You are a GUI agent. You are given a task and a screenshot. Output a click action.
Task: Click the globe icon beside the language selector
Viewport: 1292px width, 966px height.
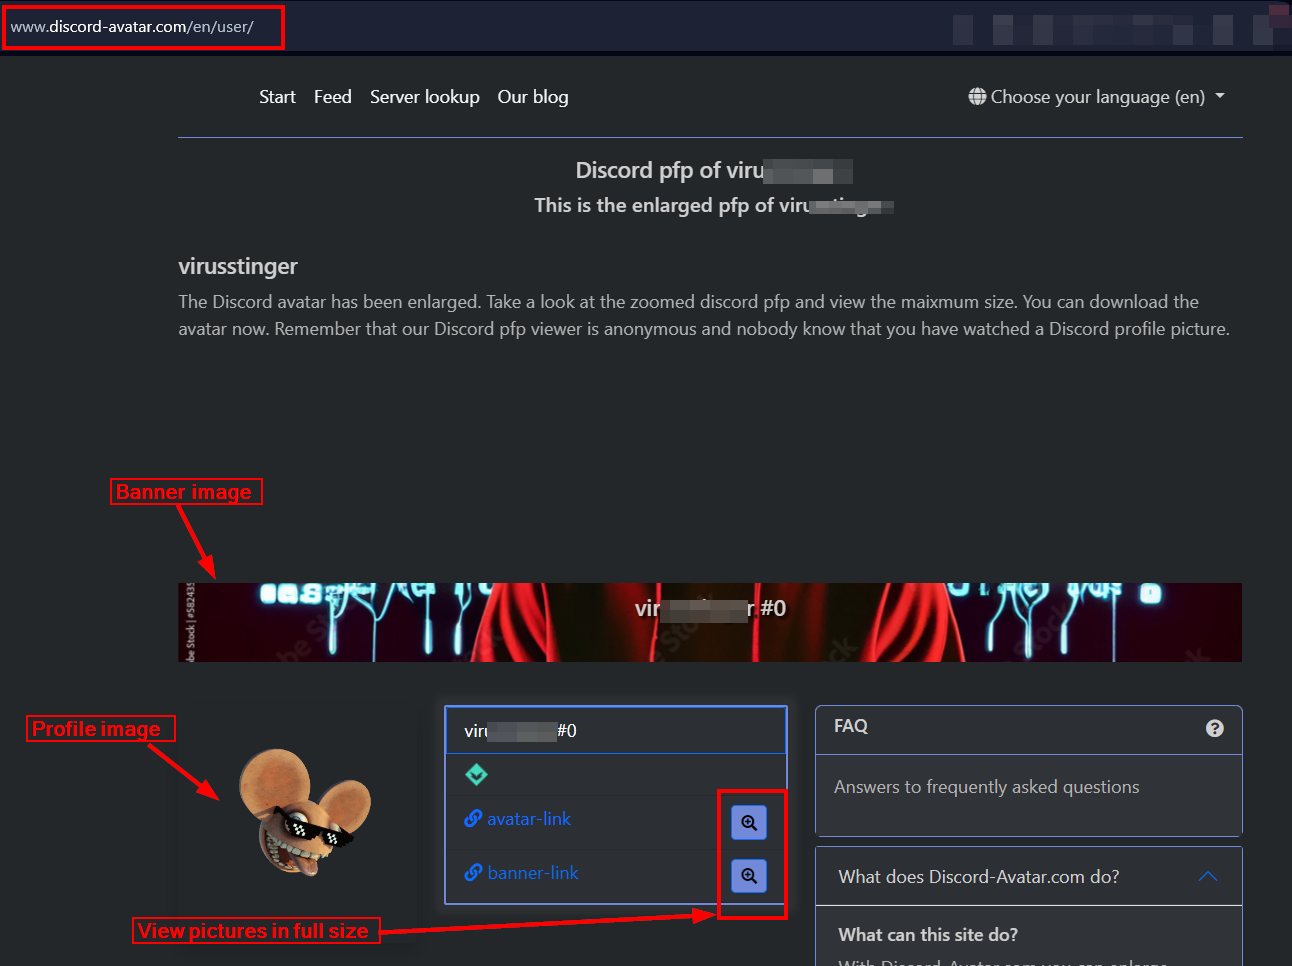pos(977,96)
